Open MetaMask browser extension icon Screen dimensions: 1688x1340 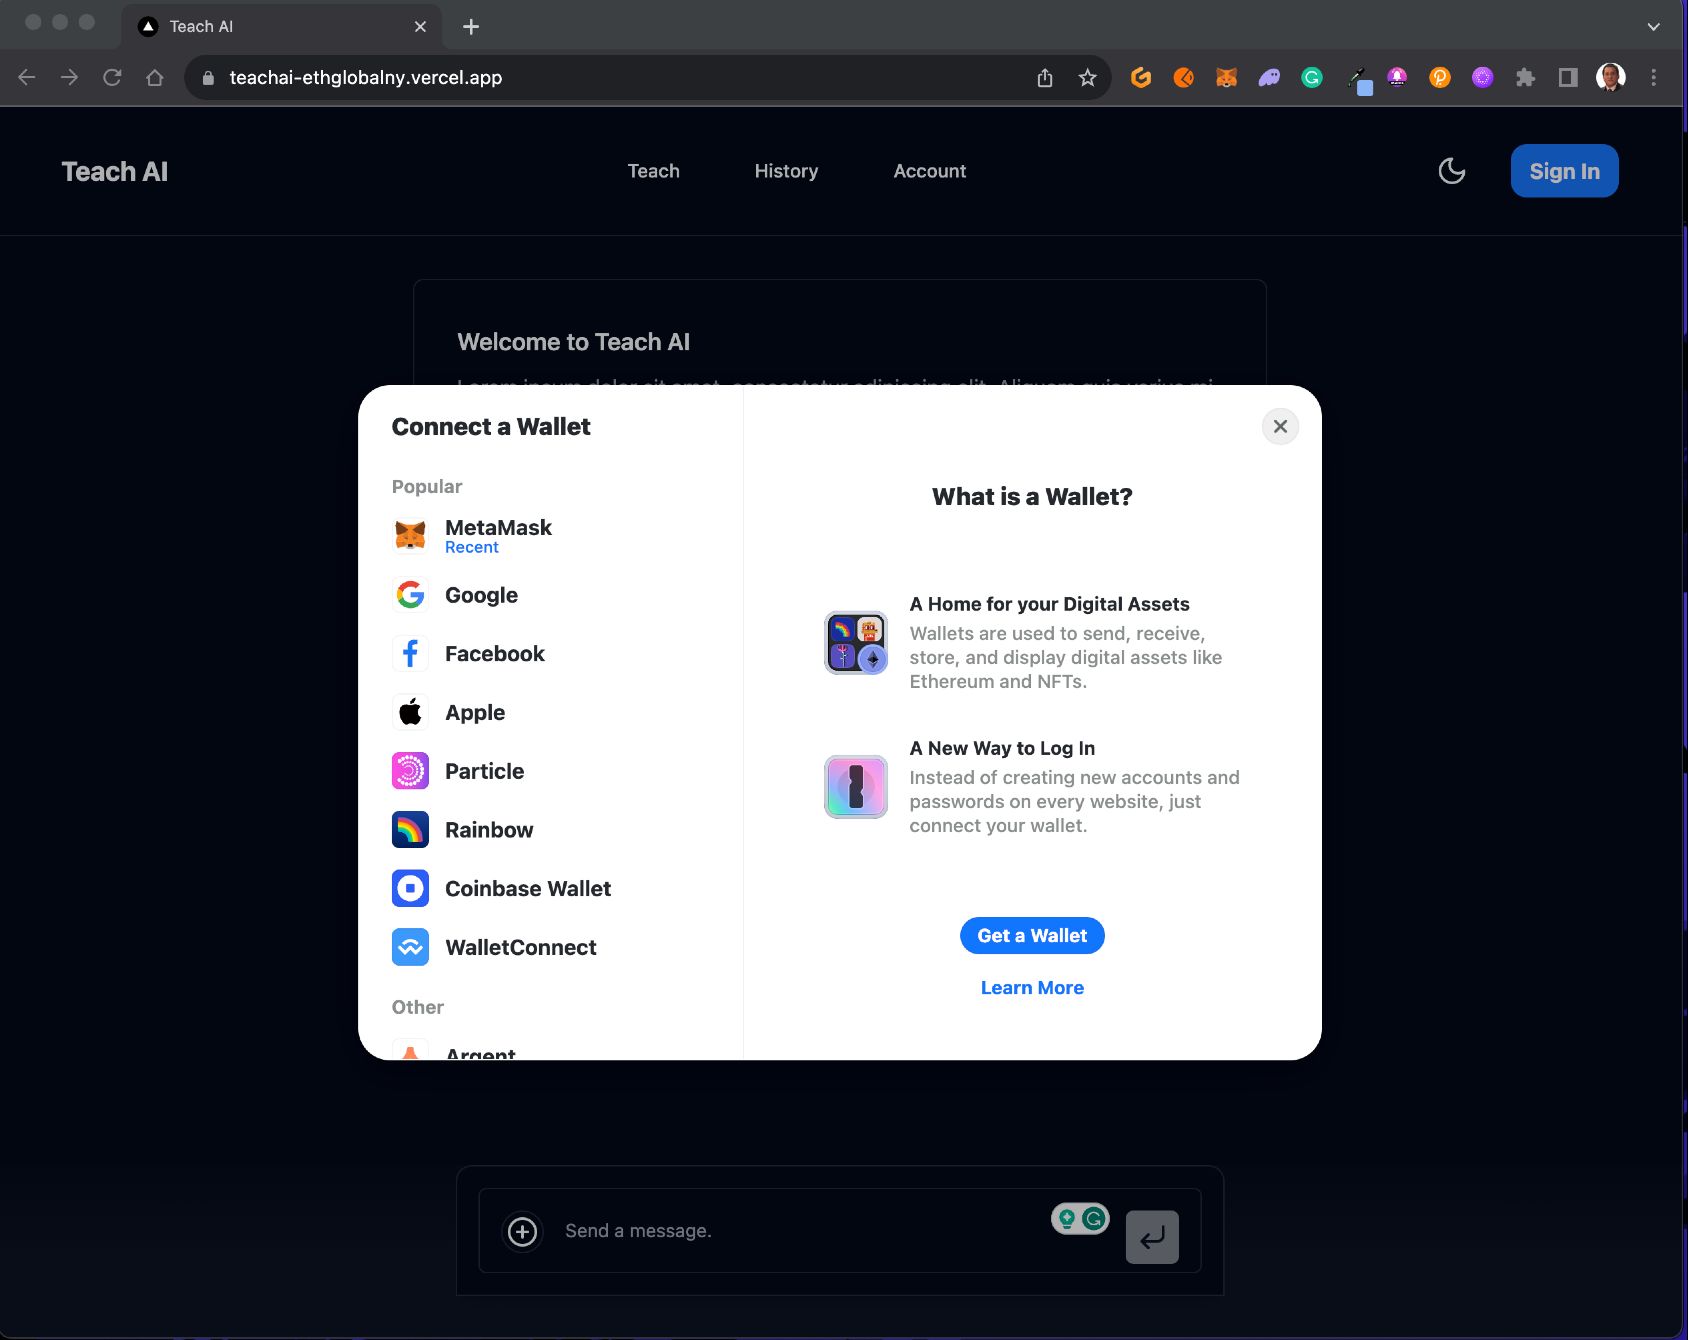[x=1226, y=77]
